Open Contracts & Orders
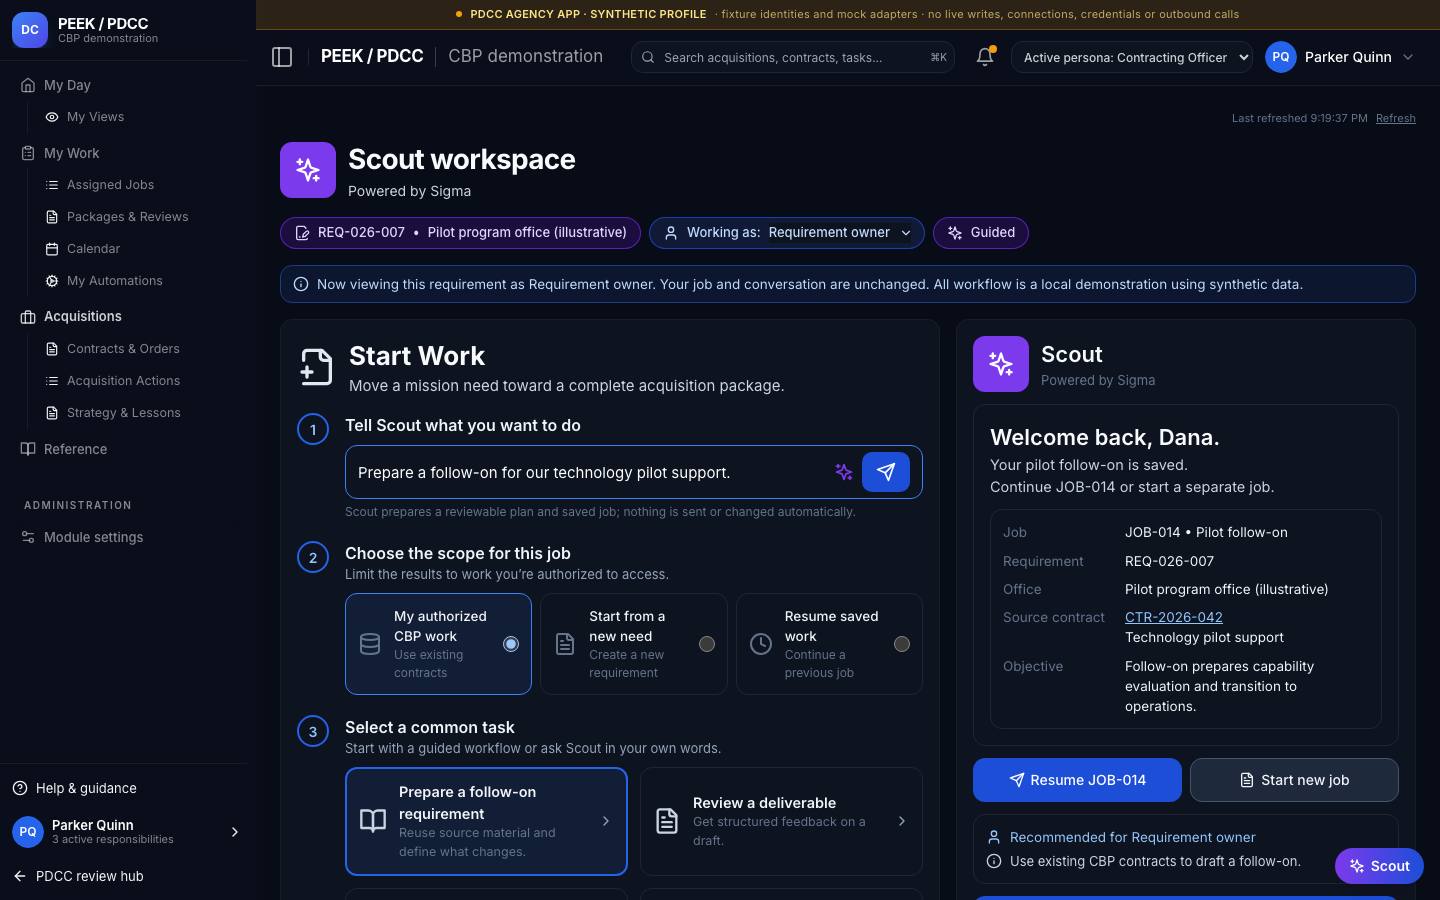Image resolution: width=1440 pixels, height=900 pixels. tap(123, 349)
